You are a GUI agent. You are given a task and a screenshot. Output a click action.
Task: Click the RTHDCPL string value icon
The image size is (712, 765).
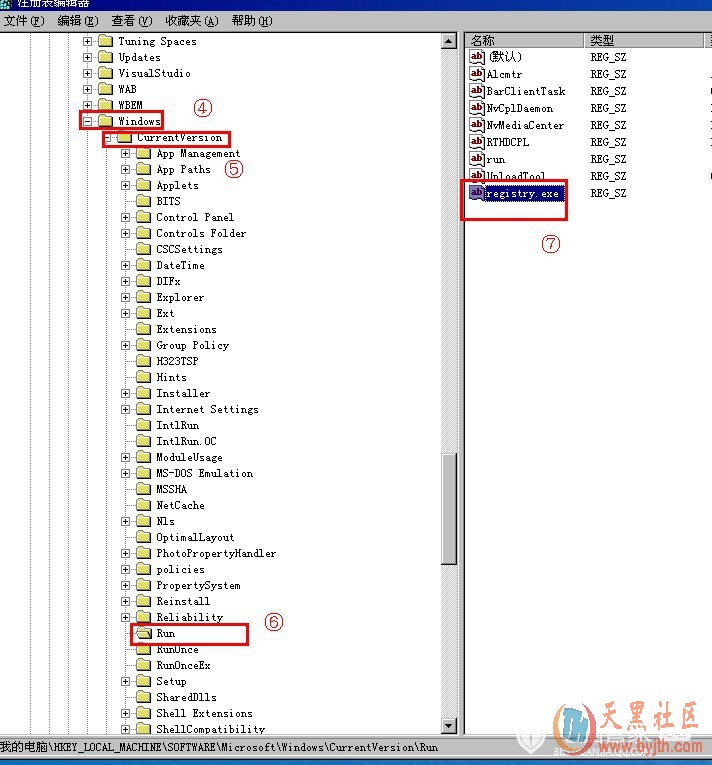[477, 142]
